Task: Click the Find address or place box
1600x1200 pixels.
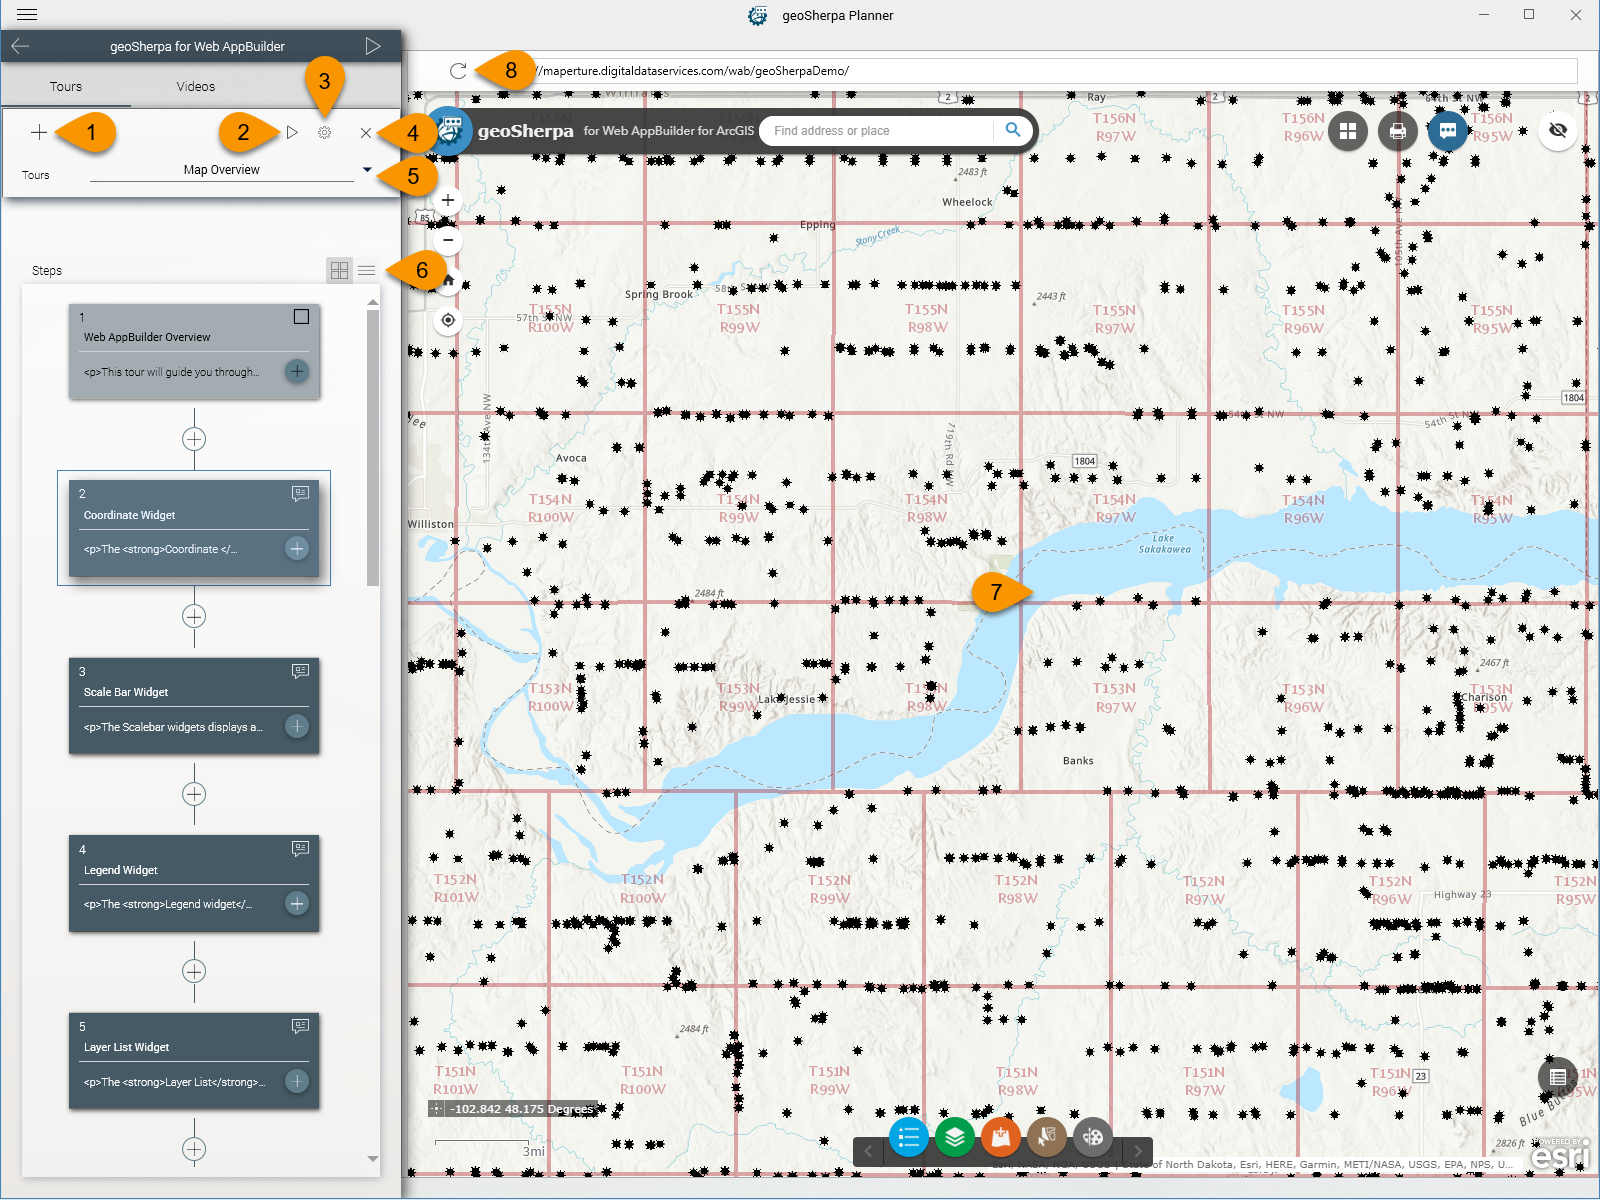Action: (879, 131)
